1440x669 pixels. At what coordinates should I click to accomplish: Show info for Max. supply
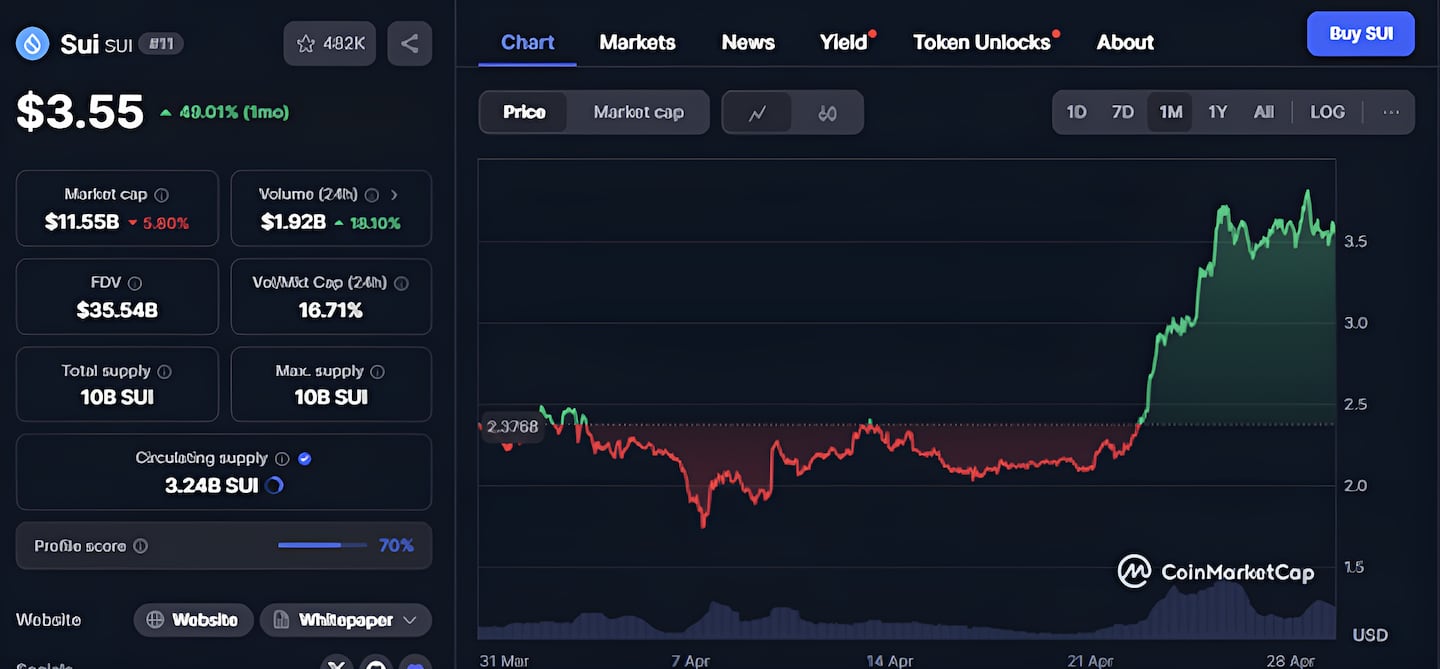click(377, 371)
